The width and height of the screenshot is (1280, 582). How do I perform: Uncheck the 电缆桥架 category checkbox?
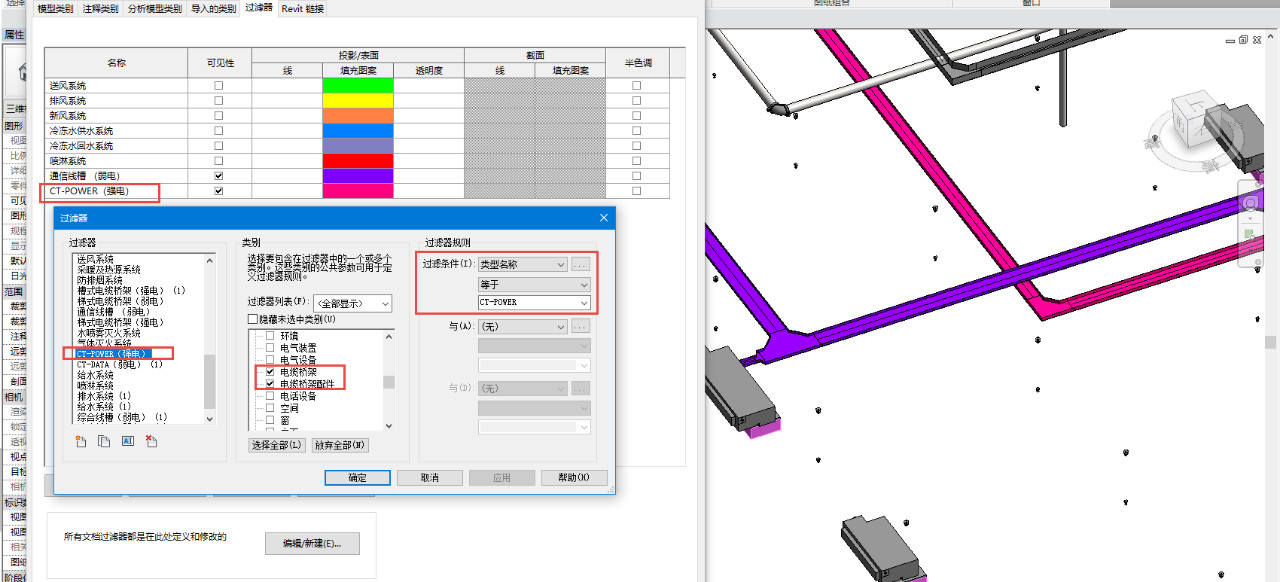point(270,372)
